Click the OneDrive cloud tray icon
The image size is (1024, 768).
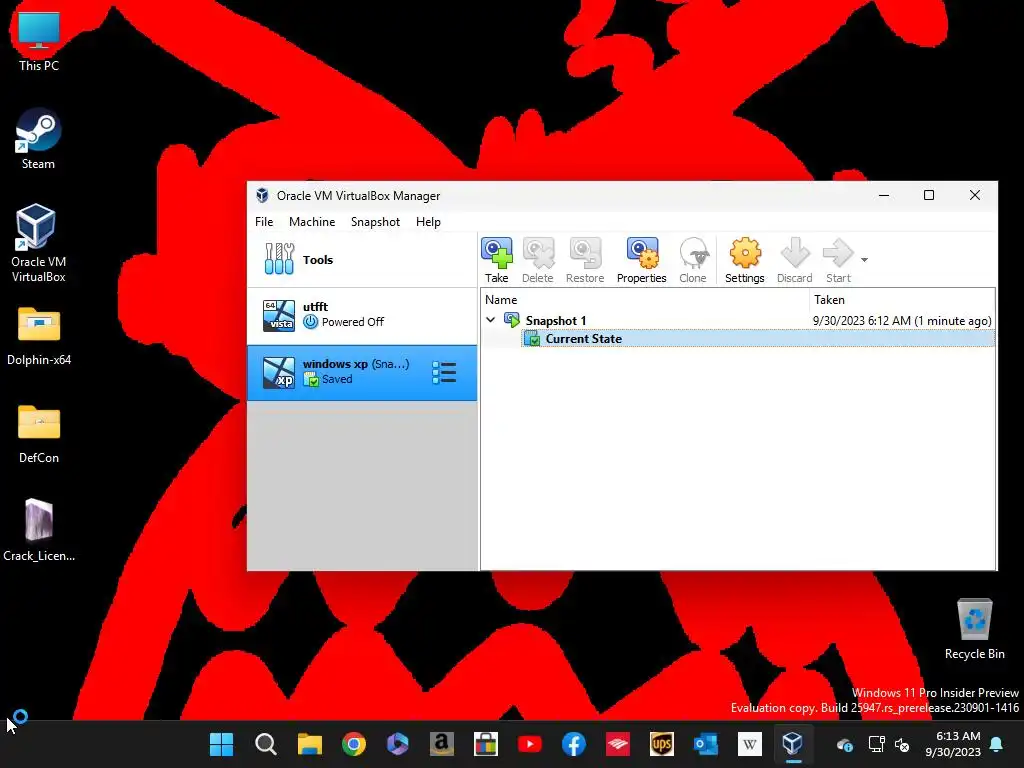[x=844, y=744]
